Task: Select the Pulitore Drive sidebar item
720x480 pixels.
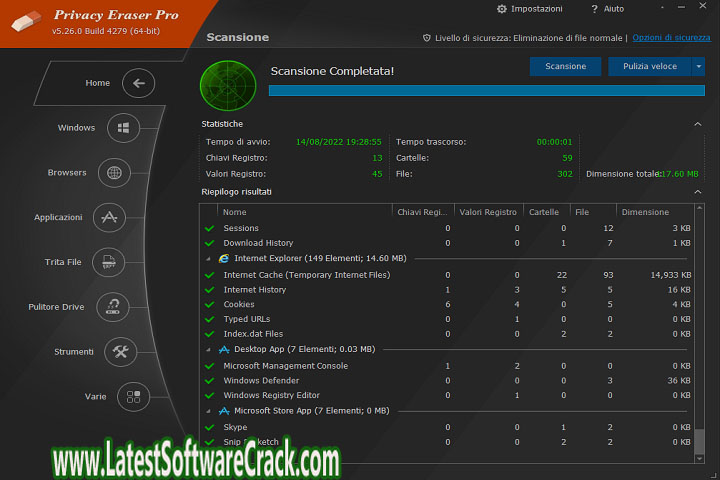Action: pyautogui.click(x=56, y=307)
